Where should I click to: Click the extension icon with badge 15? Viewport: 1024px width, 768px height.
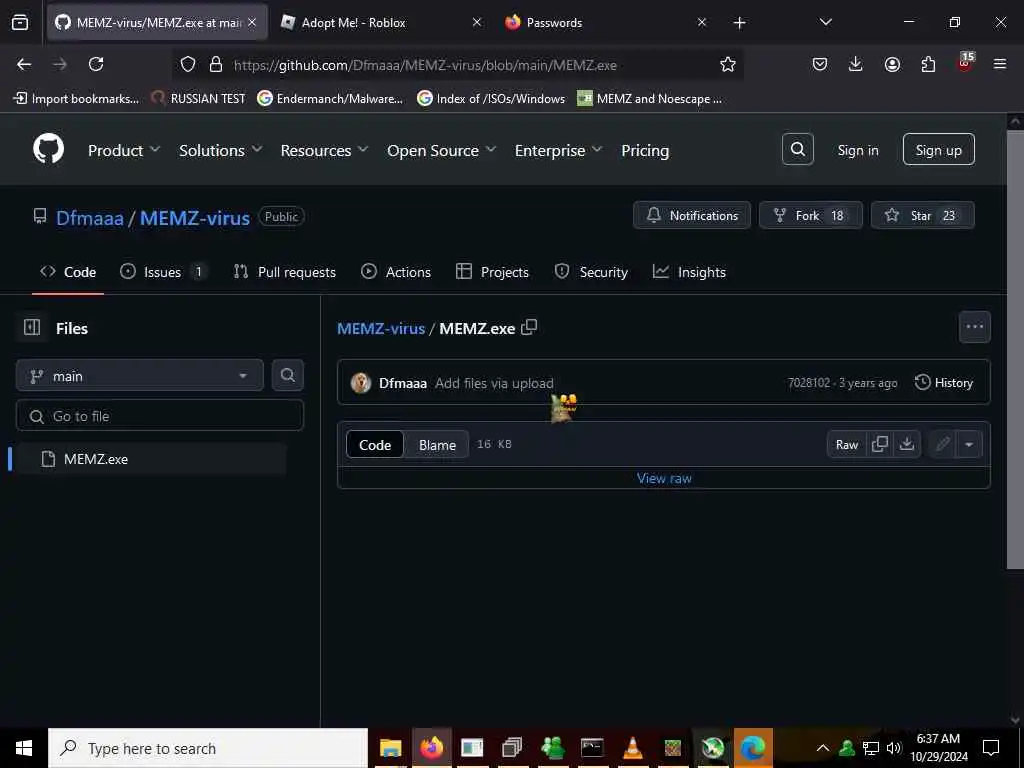click(965, 62)
